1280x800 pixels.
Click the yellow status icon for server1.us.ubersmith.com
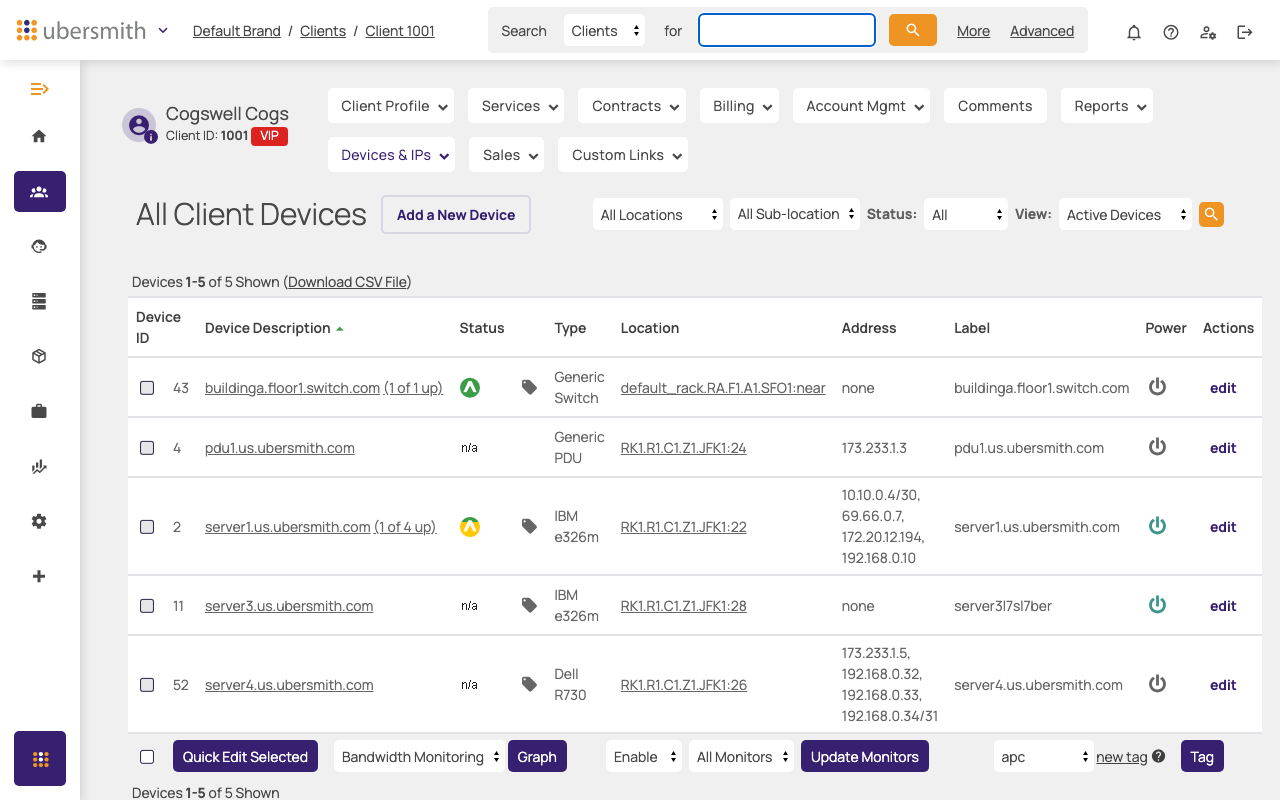coord(470,526)
